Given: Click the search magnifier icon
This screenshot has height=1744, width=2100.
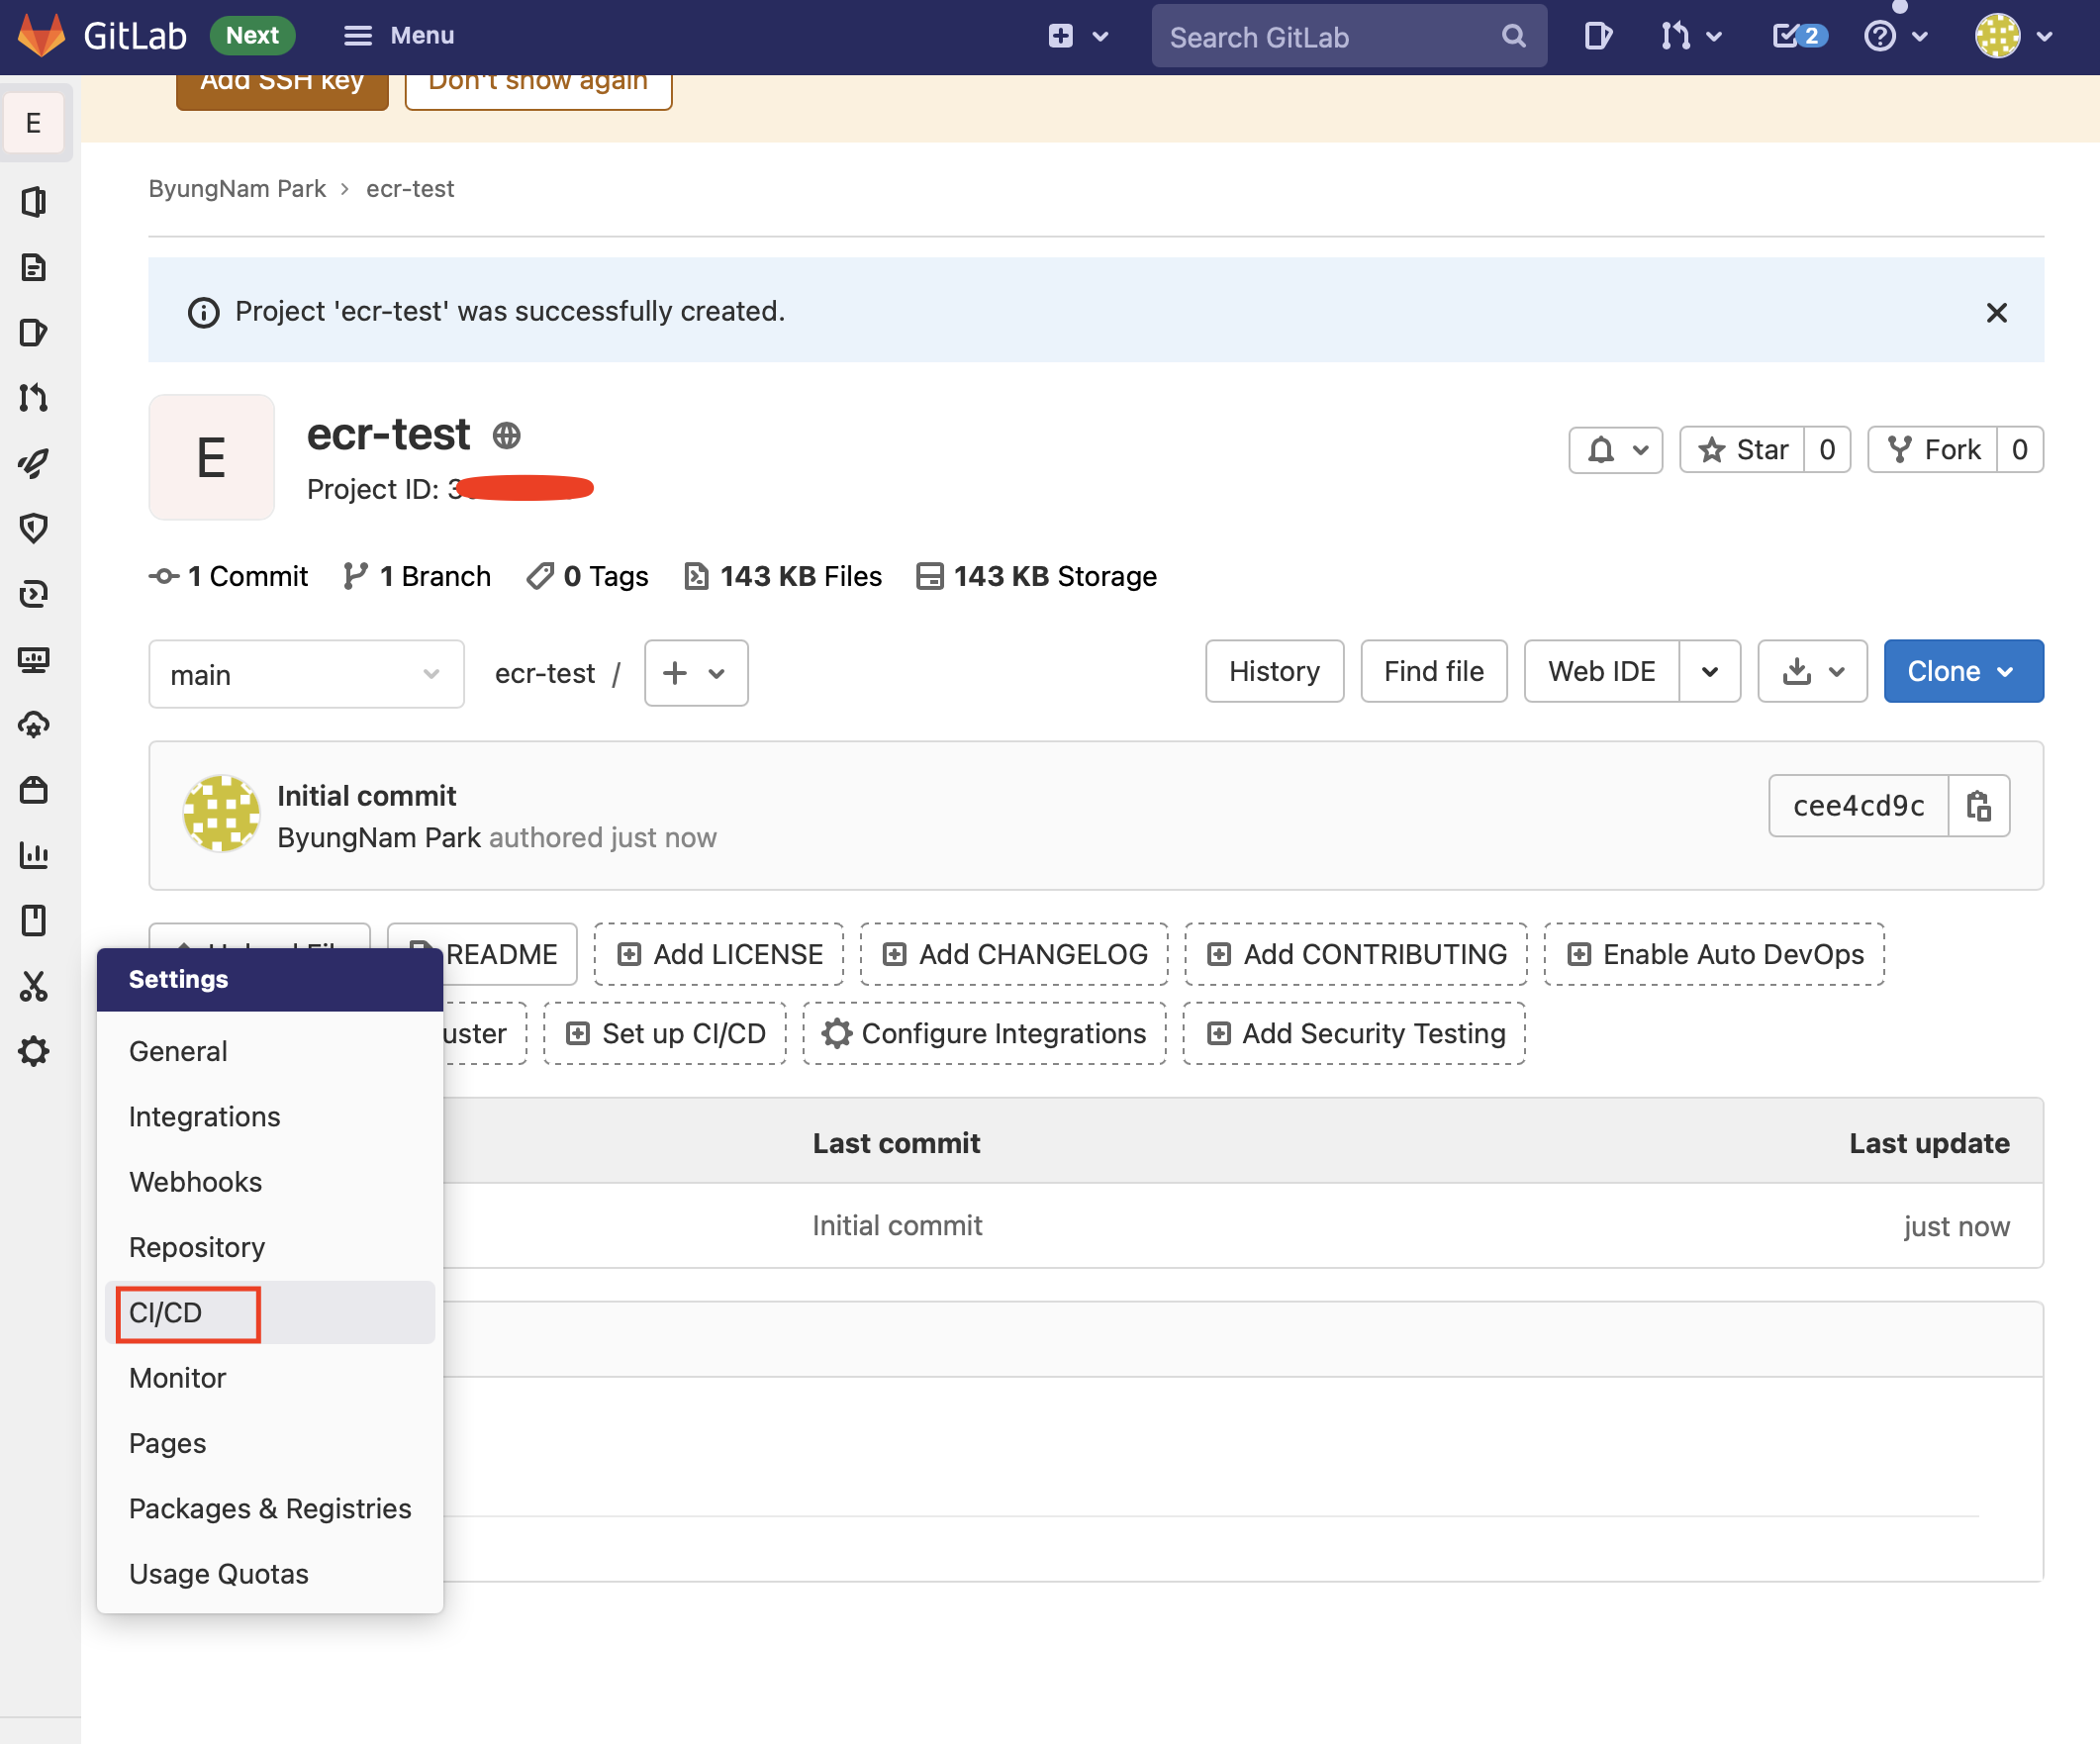Looking at the screenshot, I should [x=1513, y=37].
